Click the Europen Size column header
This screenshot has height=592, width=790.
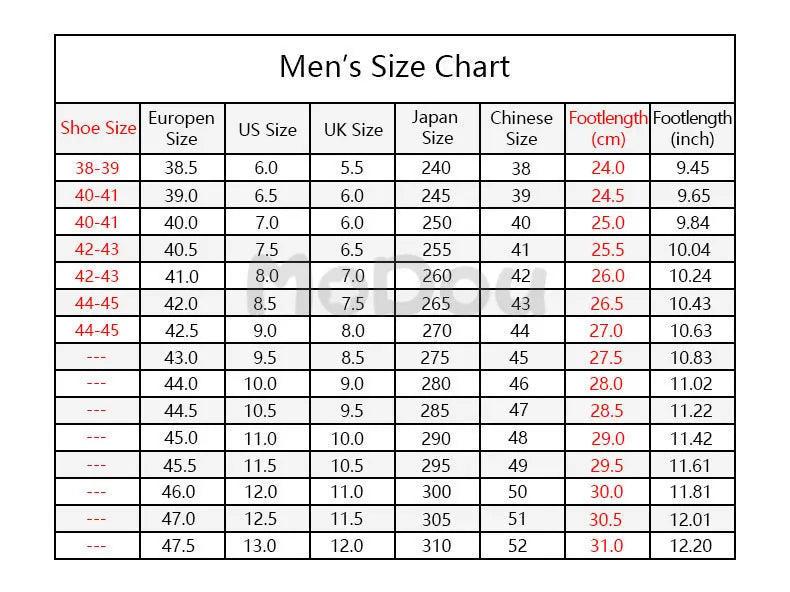[182, 128]
